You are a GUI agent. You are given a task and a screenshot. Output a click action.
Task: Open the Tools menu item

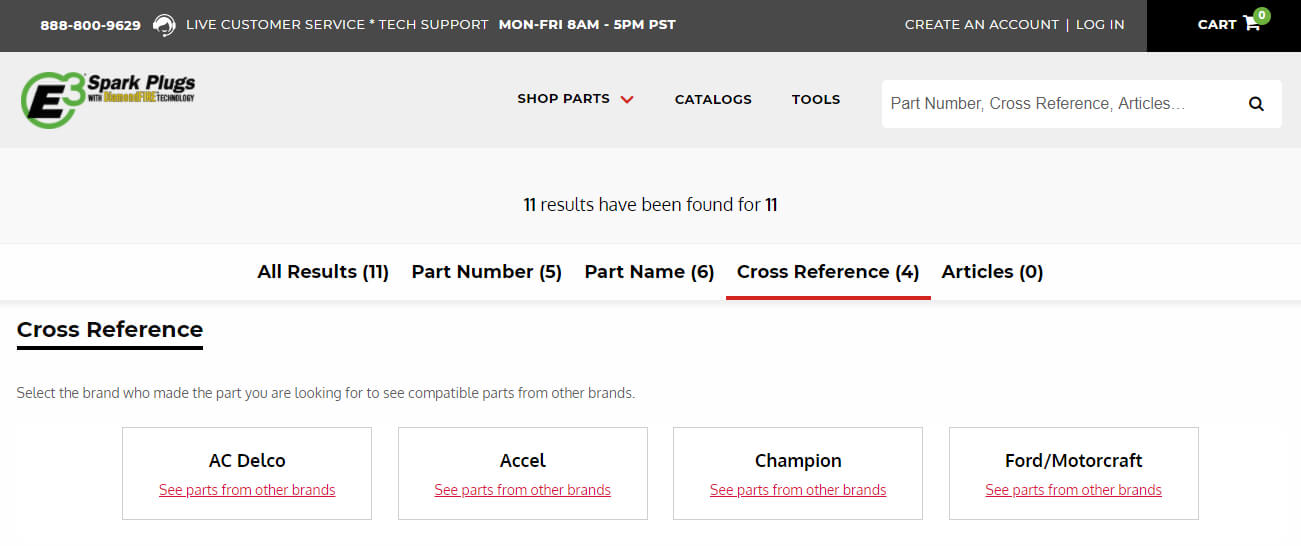(x=816, y=99)
